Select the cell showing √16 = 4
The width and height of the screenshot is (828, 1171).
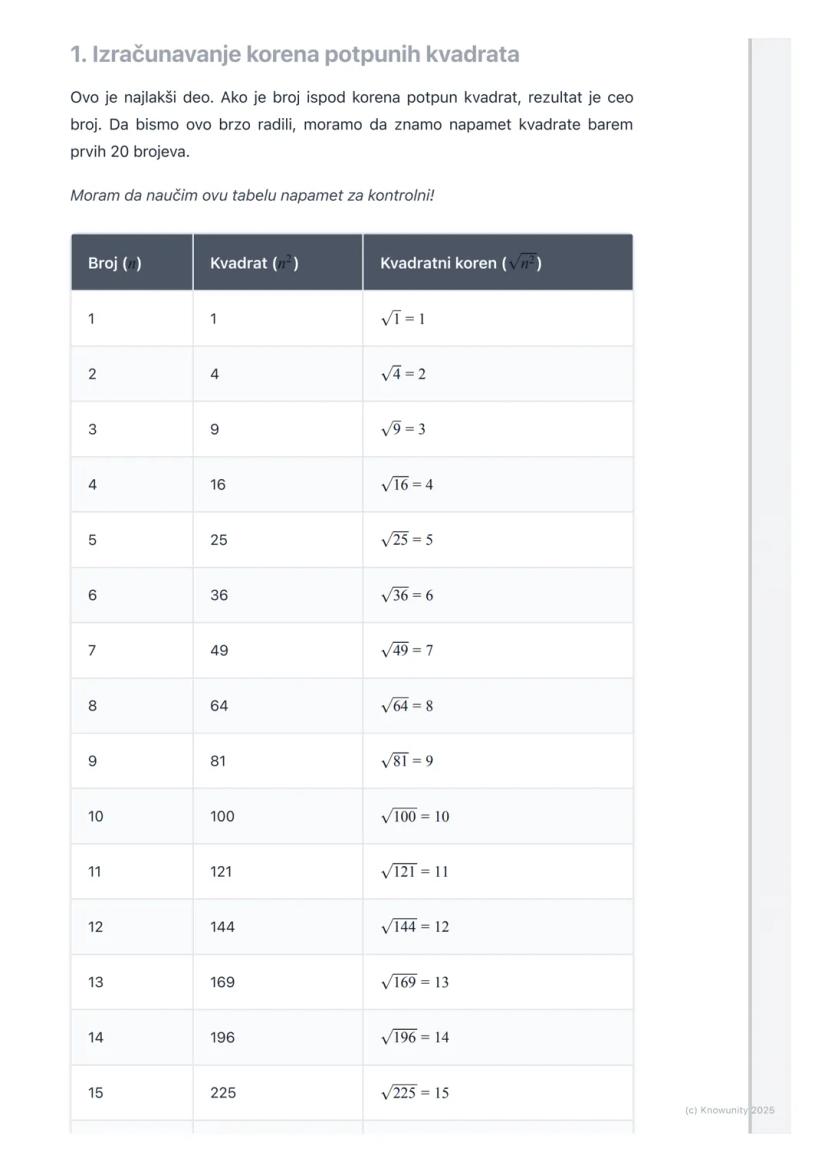pos(407,485)
